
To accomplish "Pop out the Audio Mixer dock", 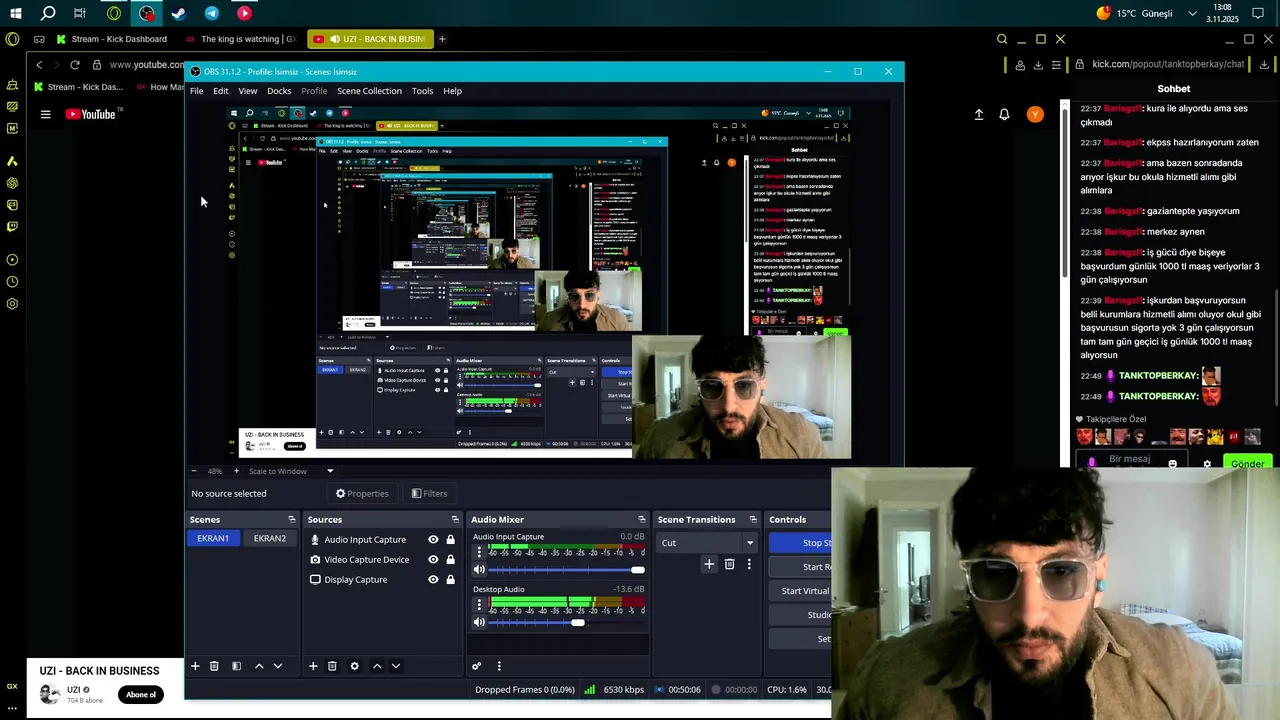I will [642, 519].
